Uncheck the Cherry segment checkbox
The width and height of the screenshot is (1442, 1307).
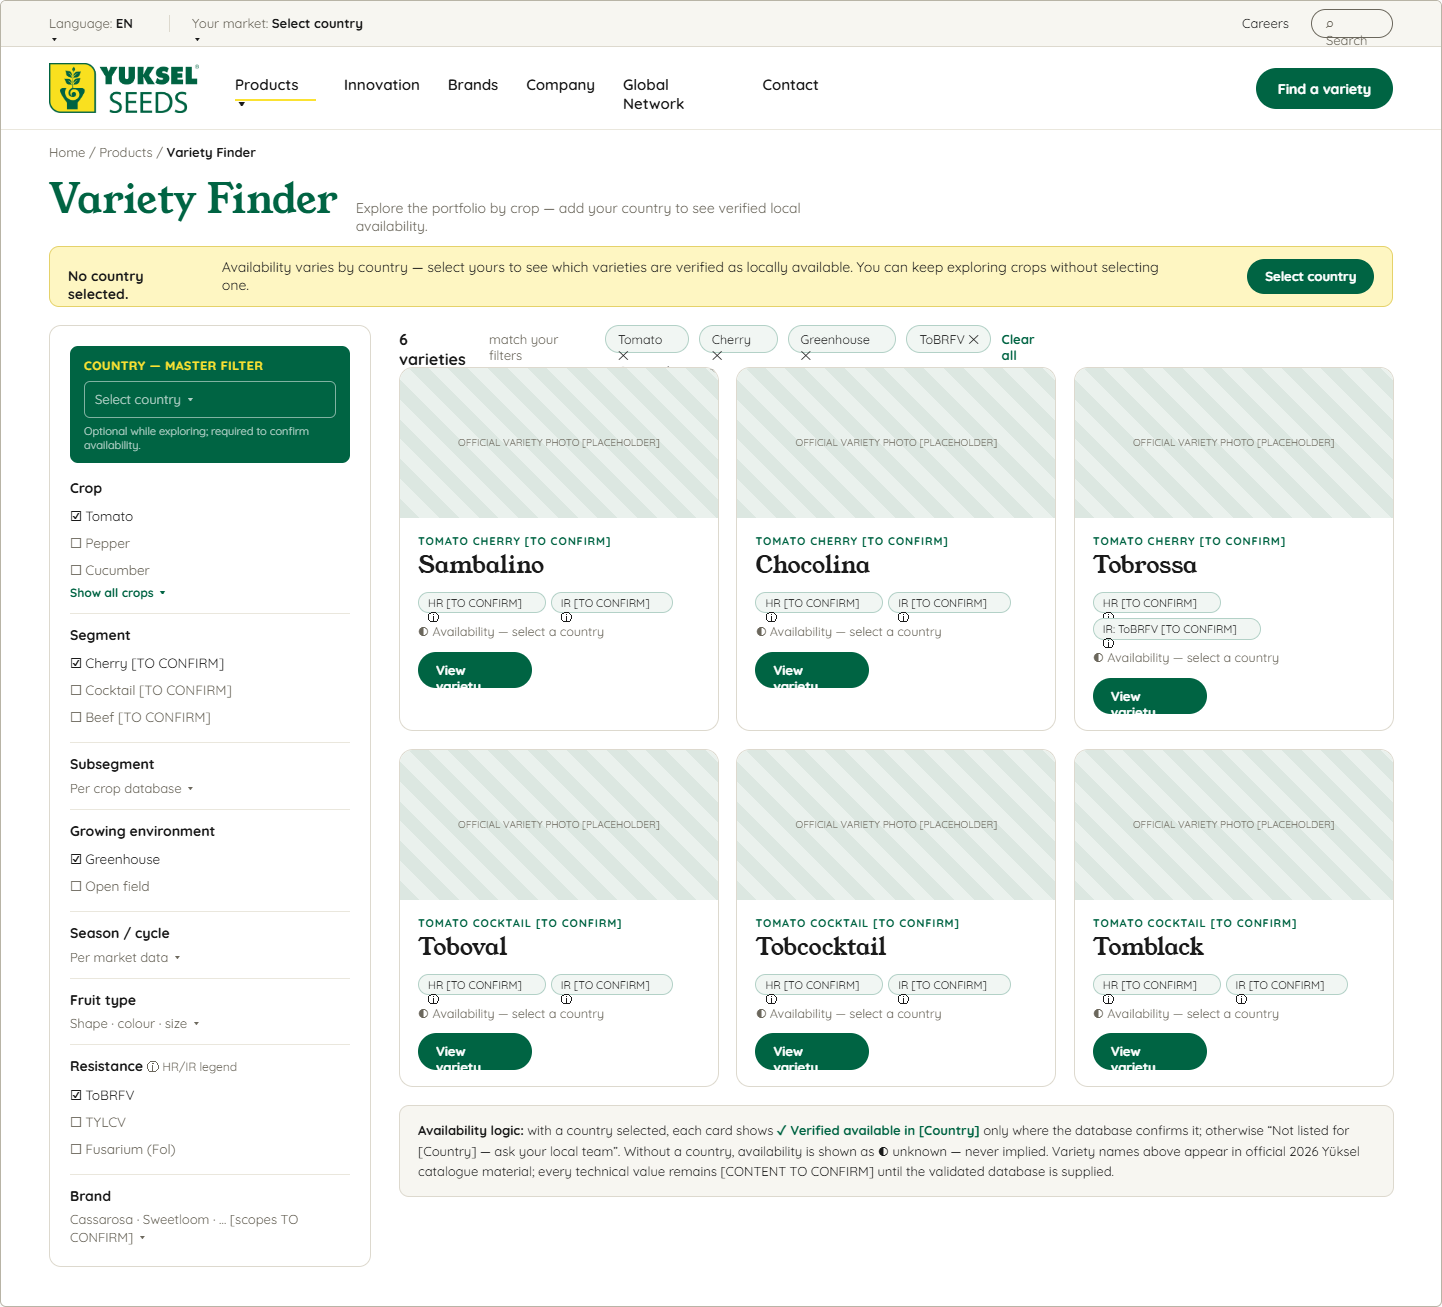tap(76, 663)
